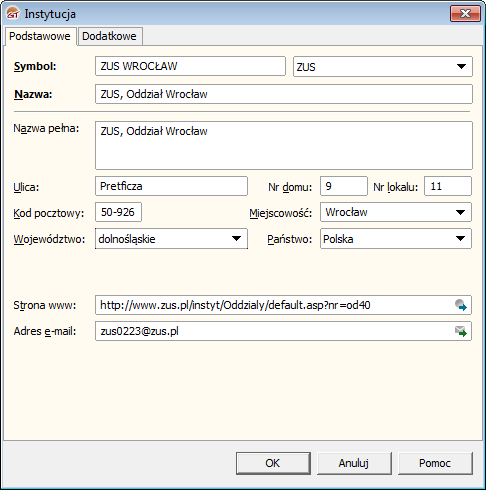Viewport: 486px width, 490px height.
Task: Open website via globe arrow icon
Action: coord(461,305)
